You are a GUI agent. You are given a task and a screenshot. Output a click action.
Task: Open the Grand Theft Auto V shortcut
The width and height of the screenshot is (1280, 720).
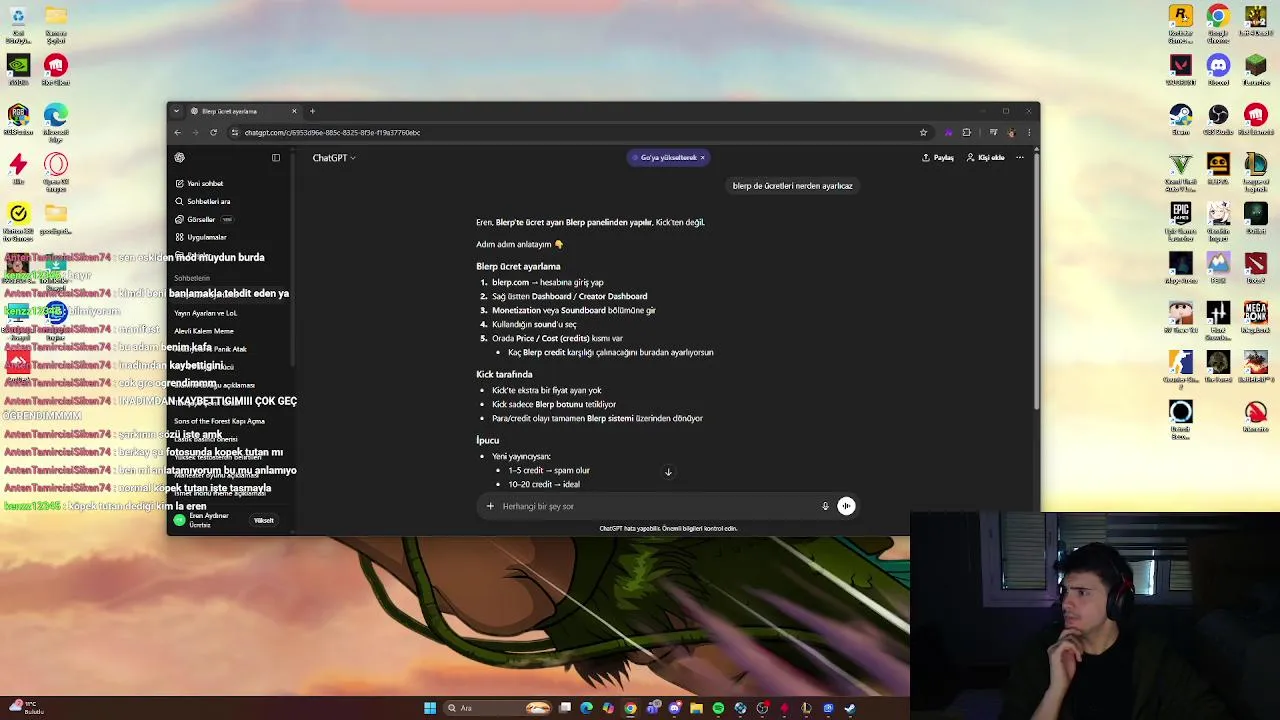pos(1181,172)
